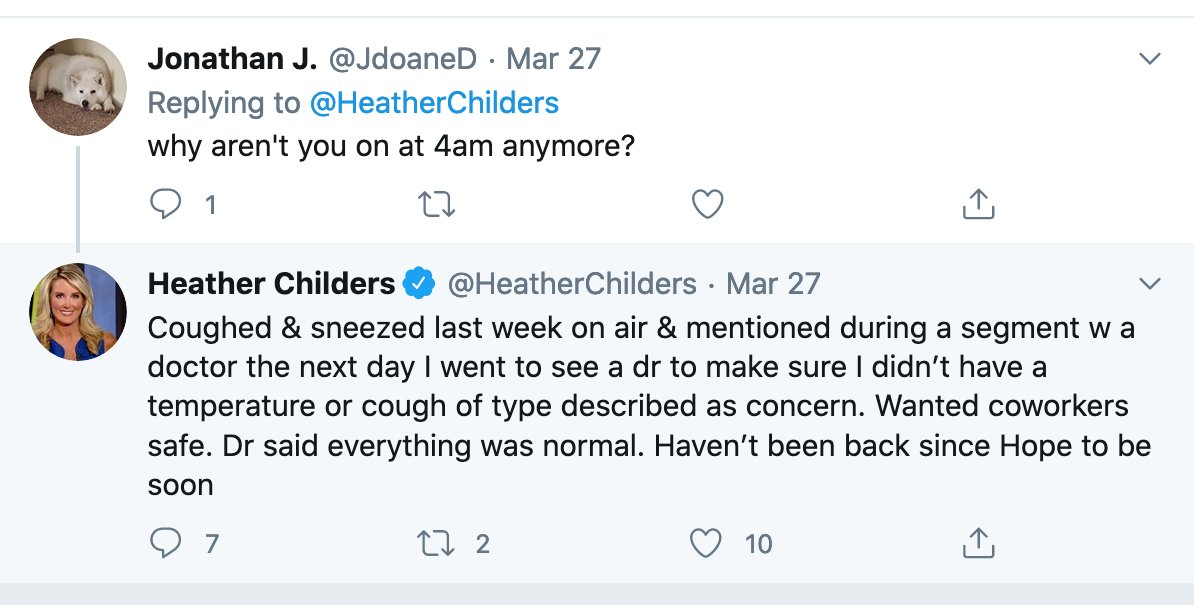
Task: Reply to Heather Childers' tweet
Action: click(x=166, y=543)
